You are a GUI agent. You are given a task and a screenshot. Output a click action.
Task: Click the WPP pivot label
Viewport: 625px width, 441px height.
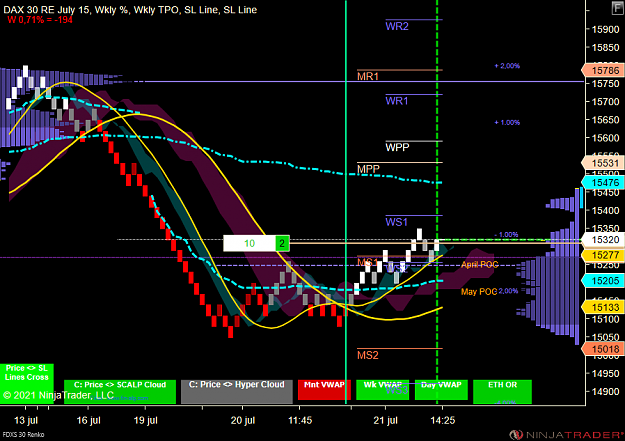397,148
